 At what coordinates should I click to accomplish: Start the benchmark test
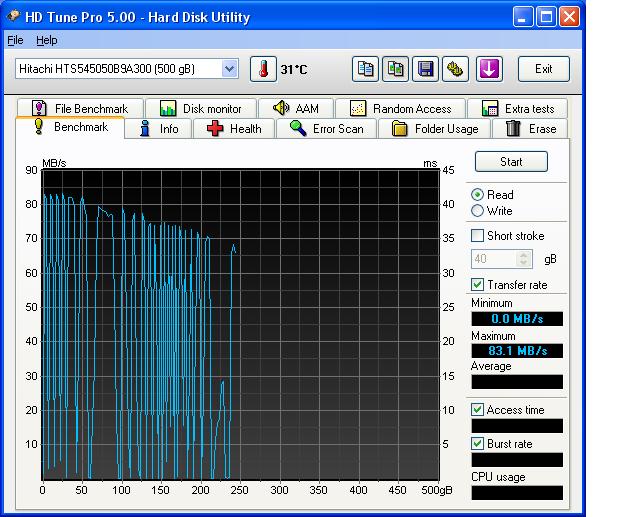point(511,162)
